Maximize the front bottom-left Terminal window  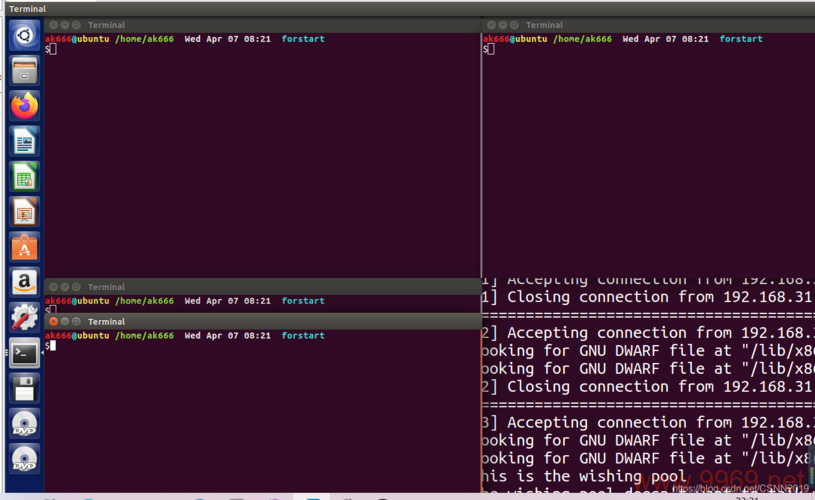(x=76, y=322)
